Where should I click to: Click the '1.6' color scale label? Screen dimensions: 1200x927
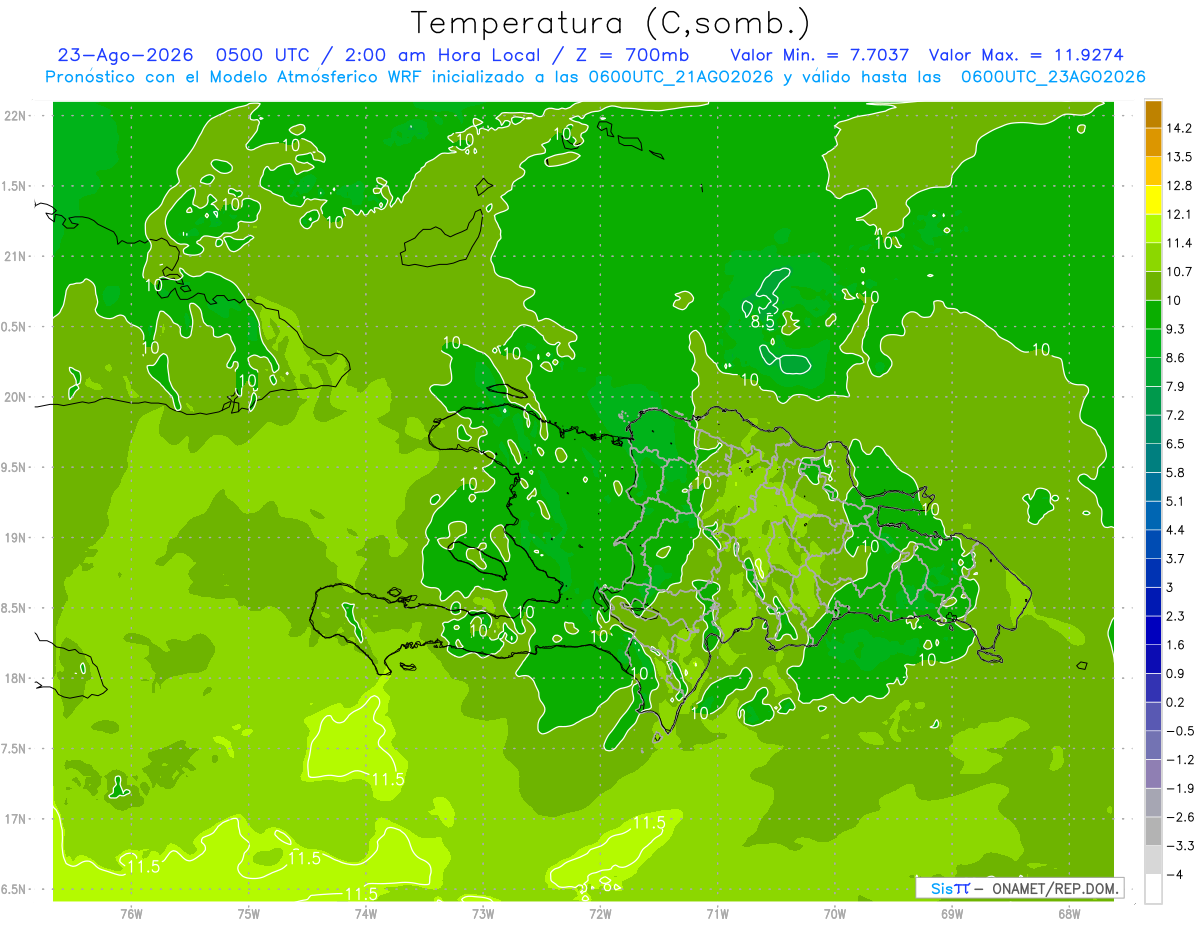pos(1176,644)
